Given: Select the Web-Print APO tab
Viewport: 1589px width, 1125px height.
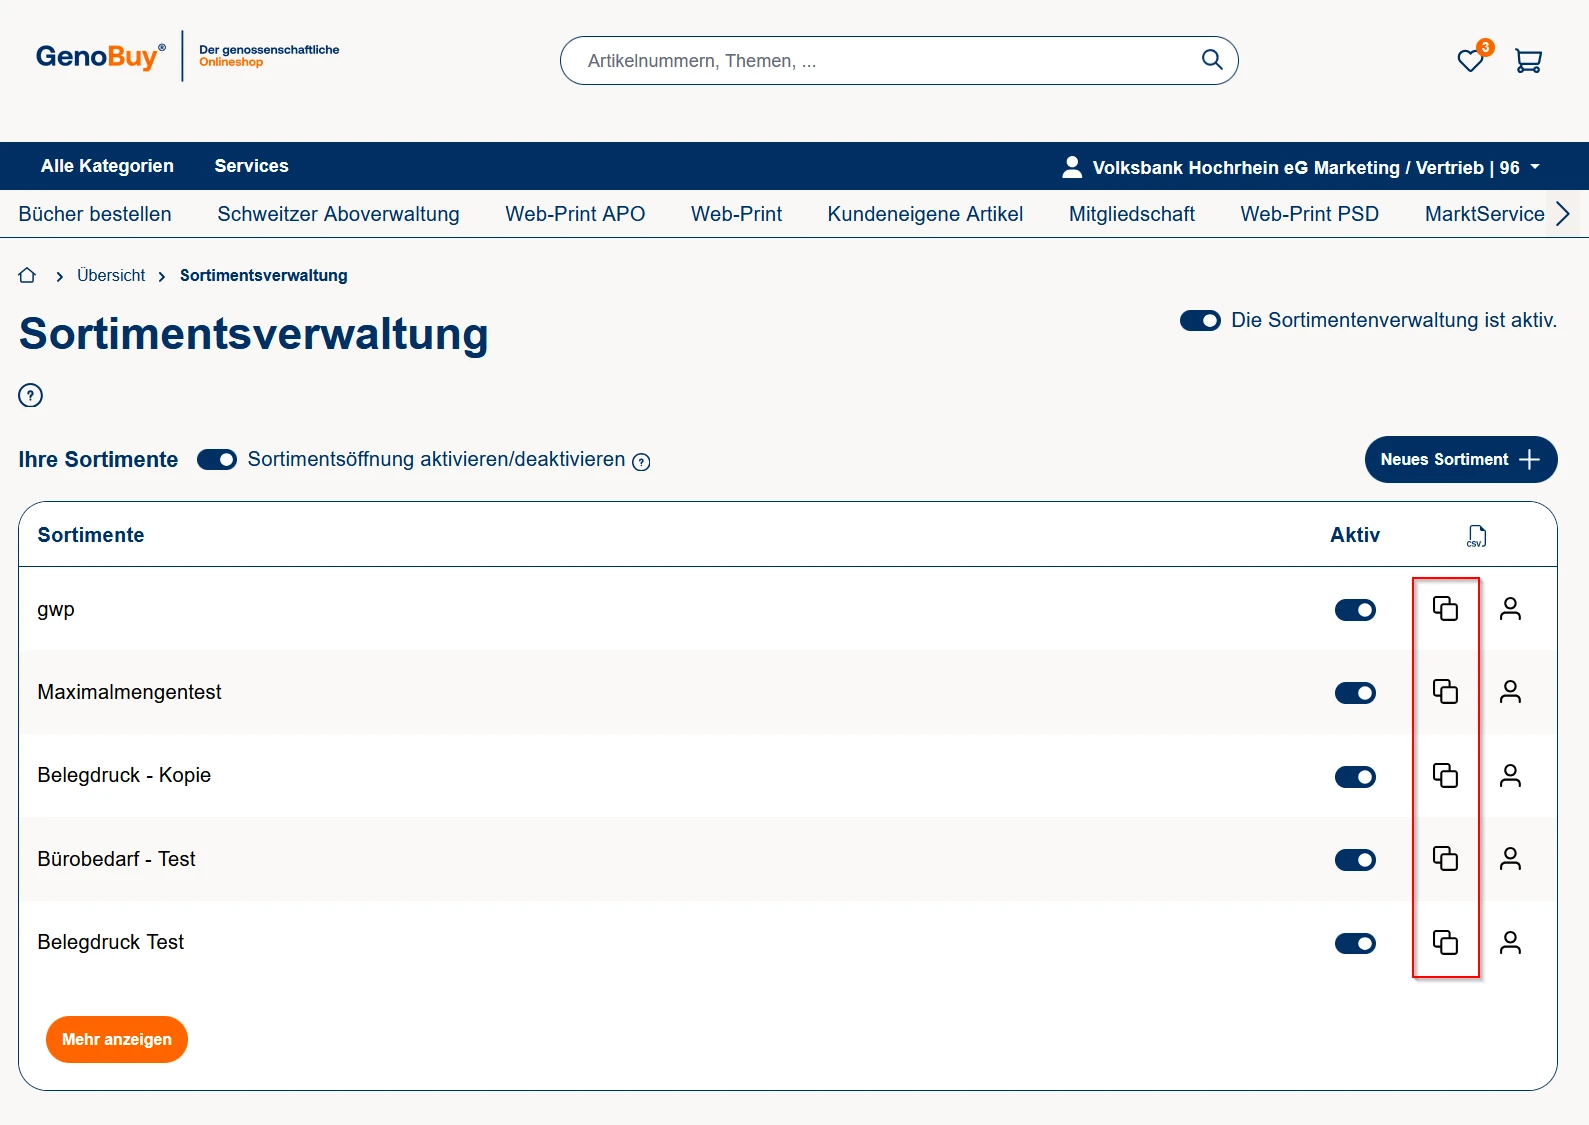Looking at the screenshot, I should tap(575, 214).
